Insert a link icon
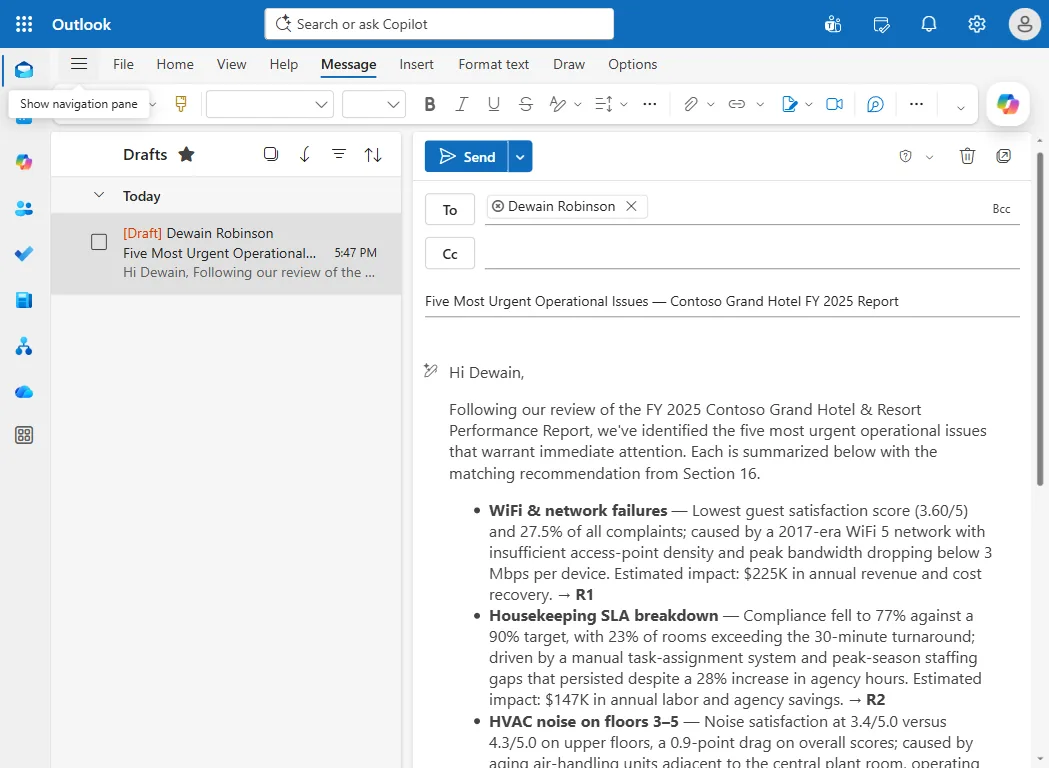 point(737,104)
